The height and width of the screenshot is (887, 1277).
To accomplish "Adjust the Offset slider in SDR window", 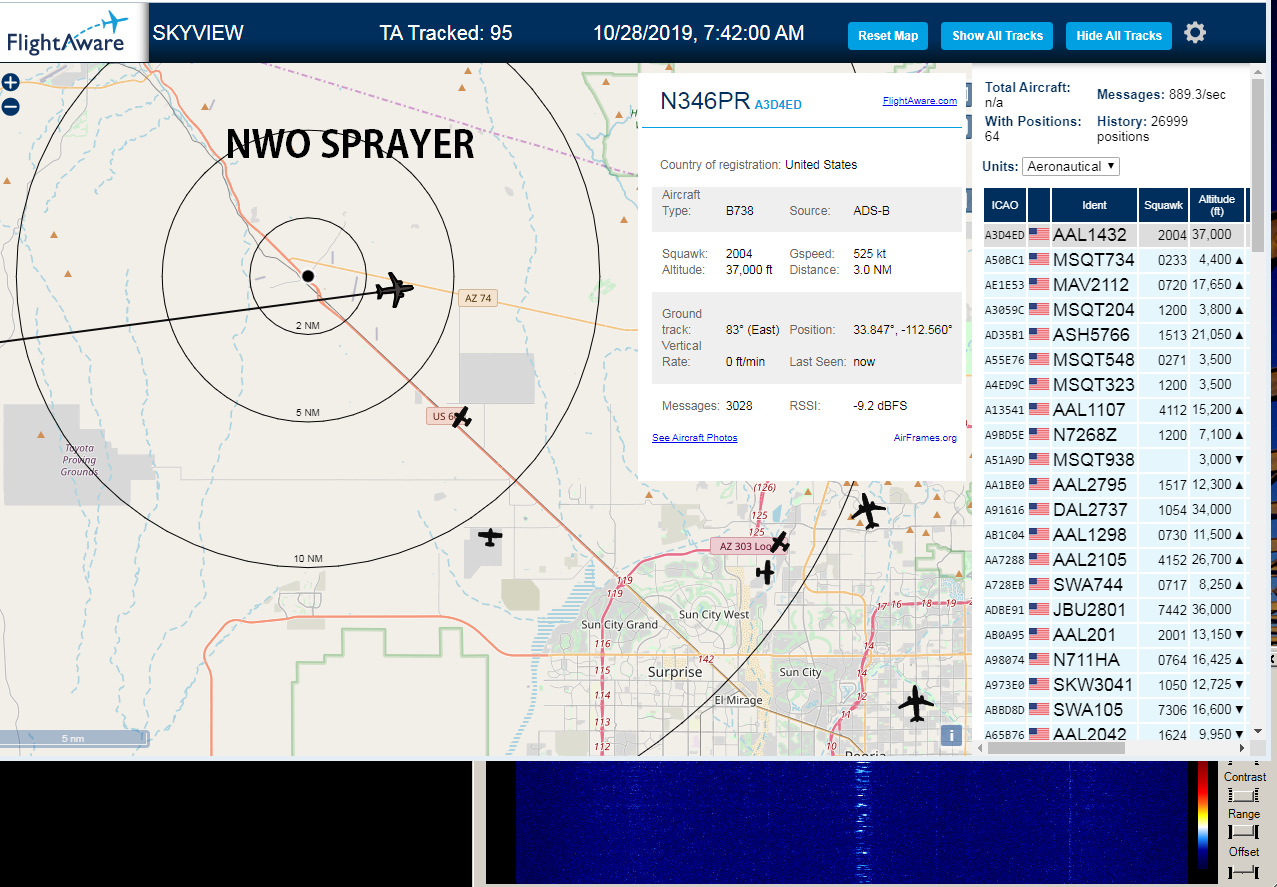I will pos(1243,871).
